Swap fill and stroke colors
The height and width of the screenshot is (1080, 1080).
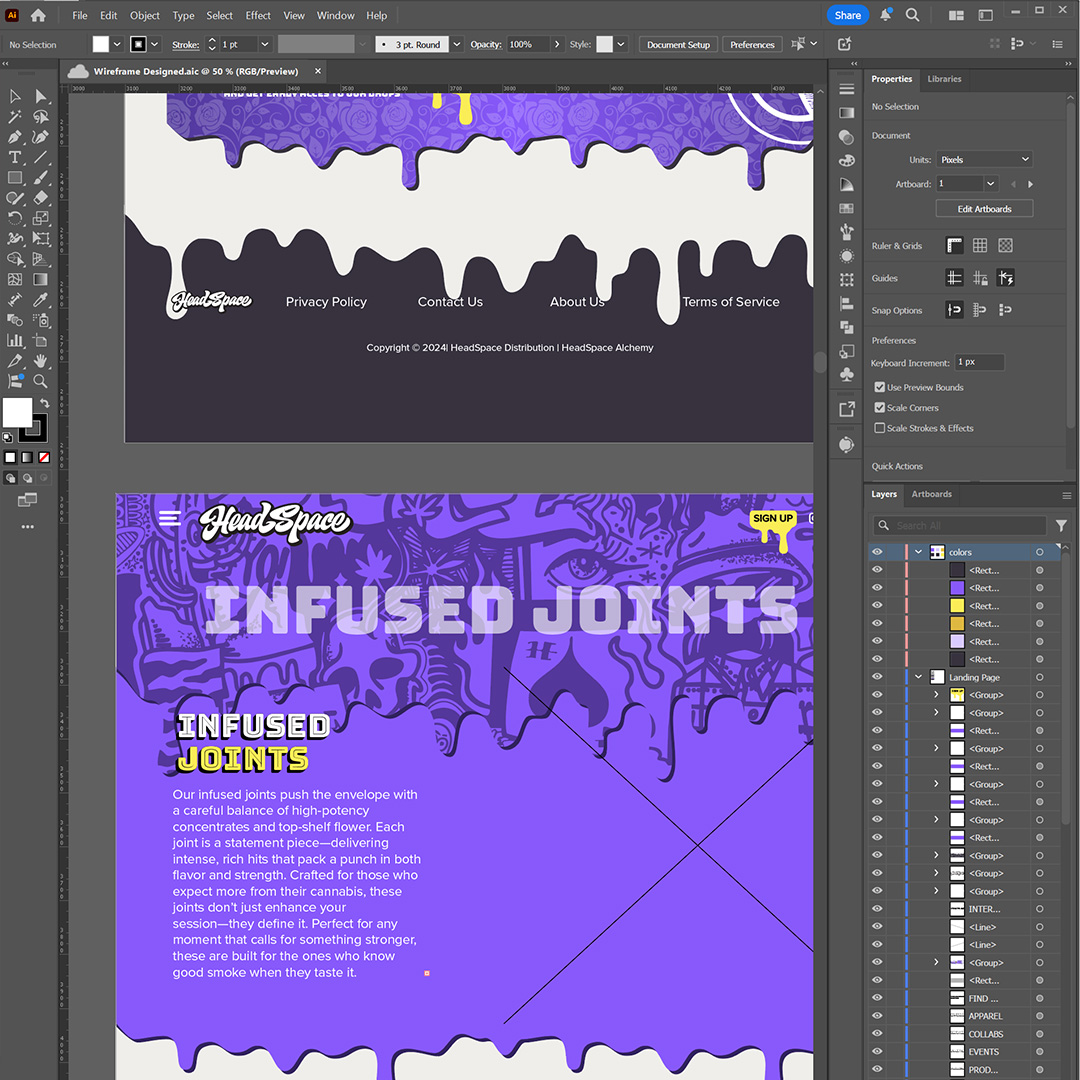pos(44,403)
